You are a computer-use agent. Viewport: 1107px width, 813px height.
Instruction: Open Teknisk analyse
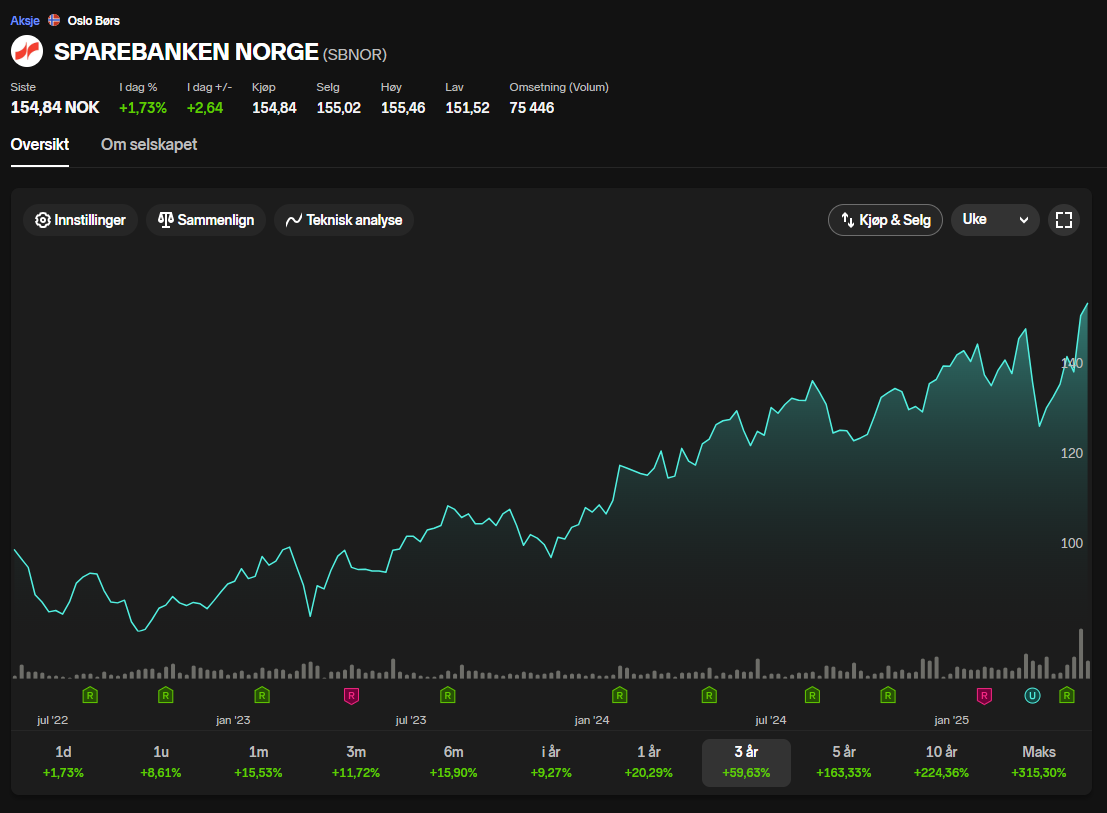pyautogui.click(x=344, y=220)
